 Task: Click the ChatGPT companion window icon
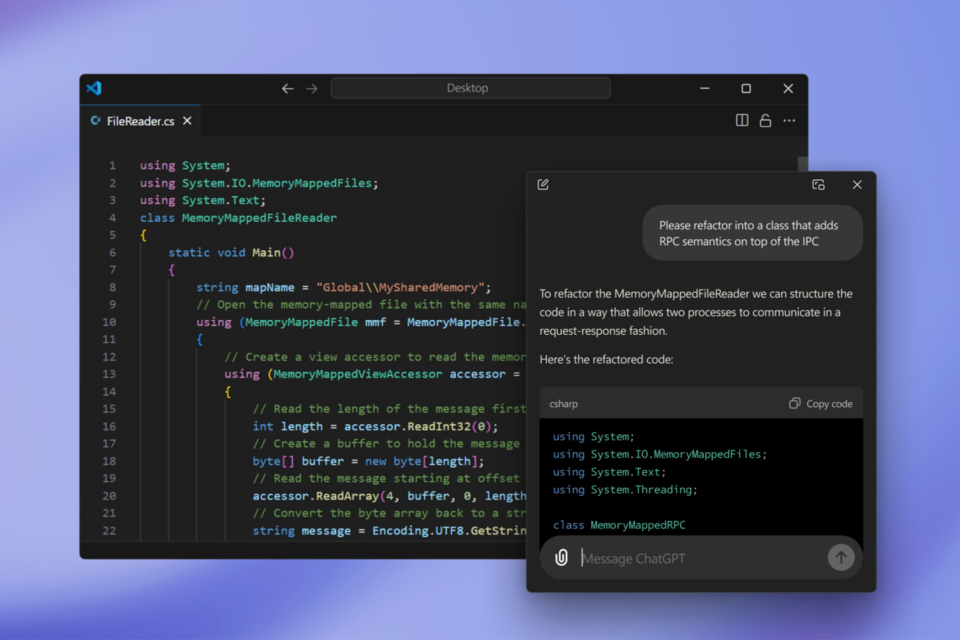pyautogui.click(x=818, y=184)
